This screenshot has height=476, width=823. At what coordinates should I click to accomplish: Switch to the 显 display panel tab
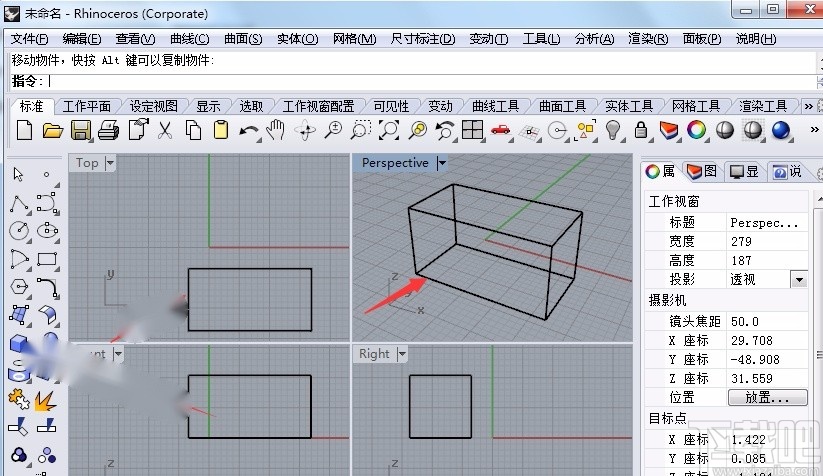(x=744, y=172)
